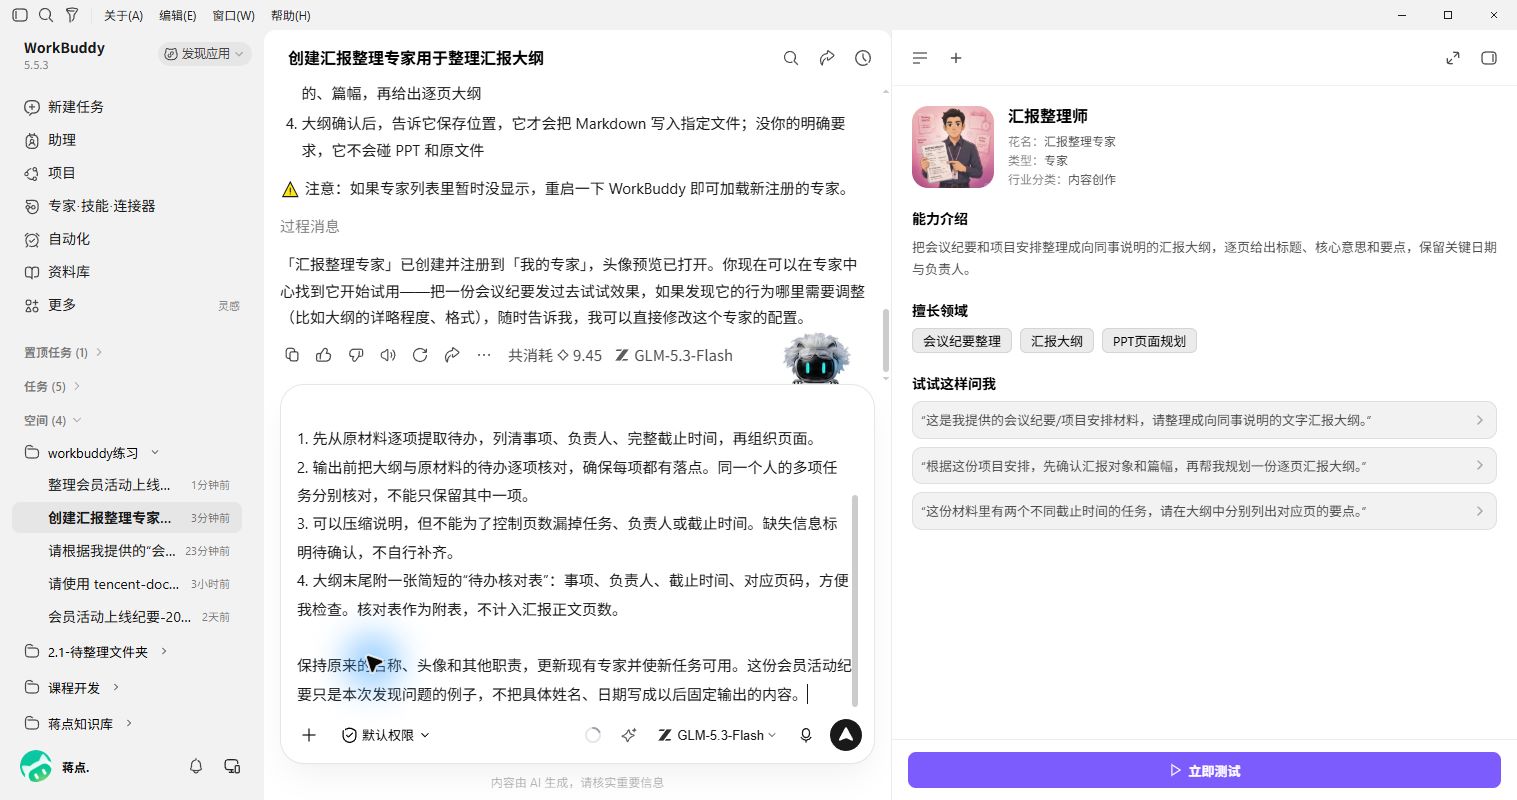
Task: Open the 窗口(W) menu
Action: [234, 15]
